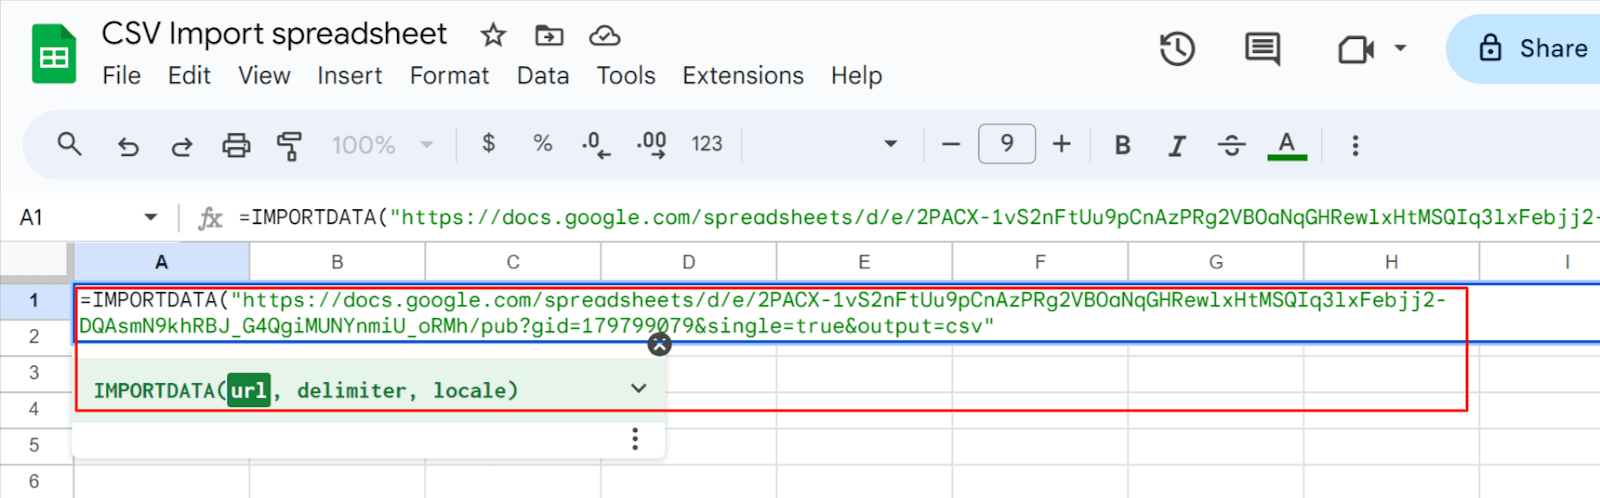Open the Edit menu

pyautogui.click(x=189, y=76)
